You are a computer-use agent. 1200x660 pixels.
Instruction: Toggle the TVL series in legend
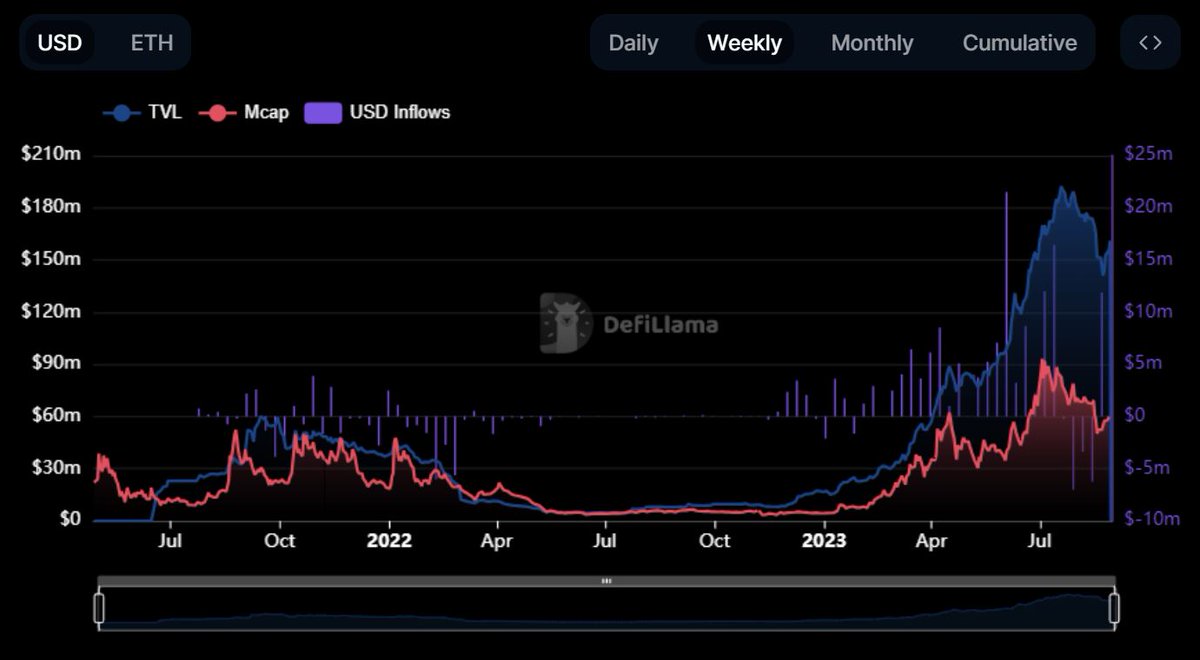(142, 112)
